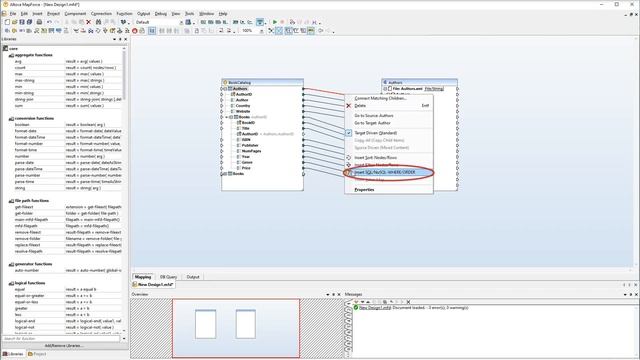Click the zoom fit icon next to 100%
Image resolution: width=640 pixels, height=360 pixels.
click(x=271, y=31)
